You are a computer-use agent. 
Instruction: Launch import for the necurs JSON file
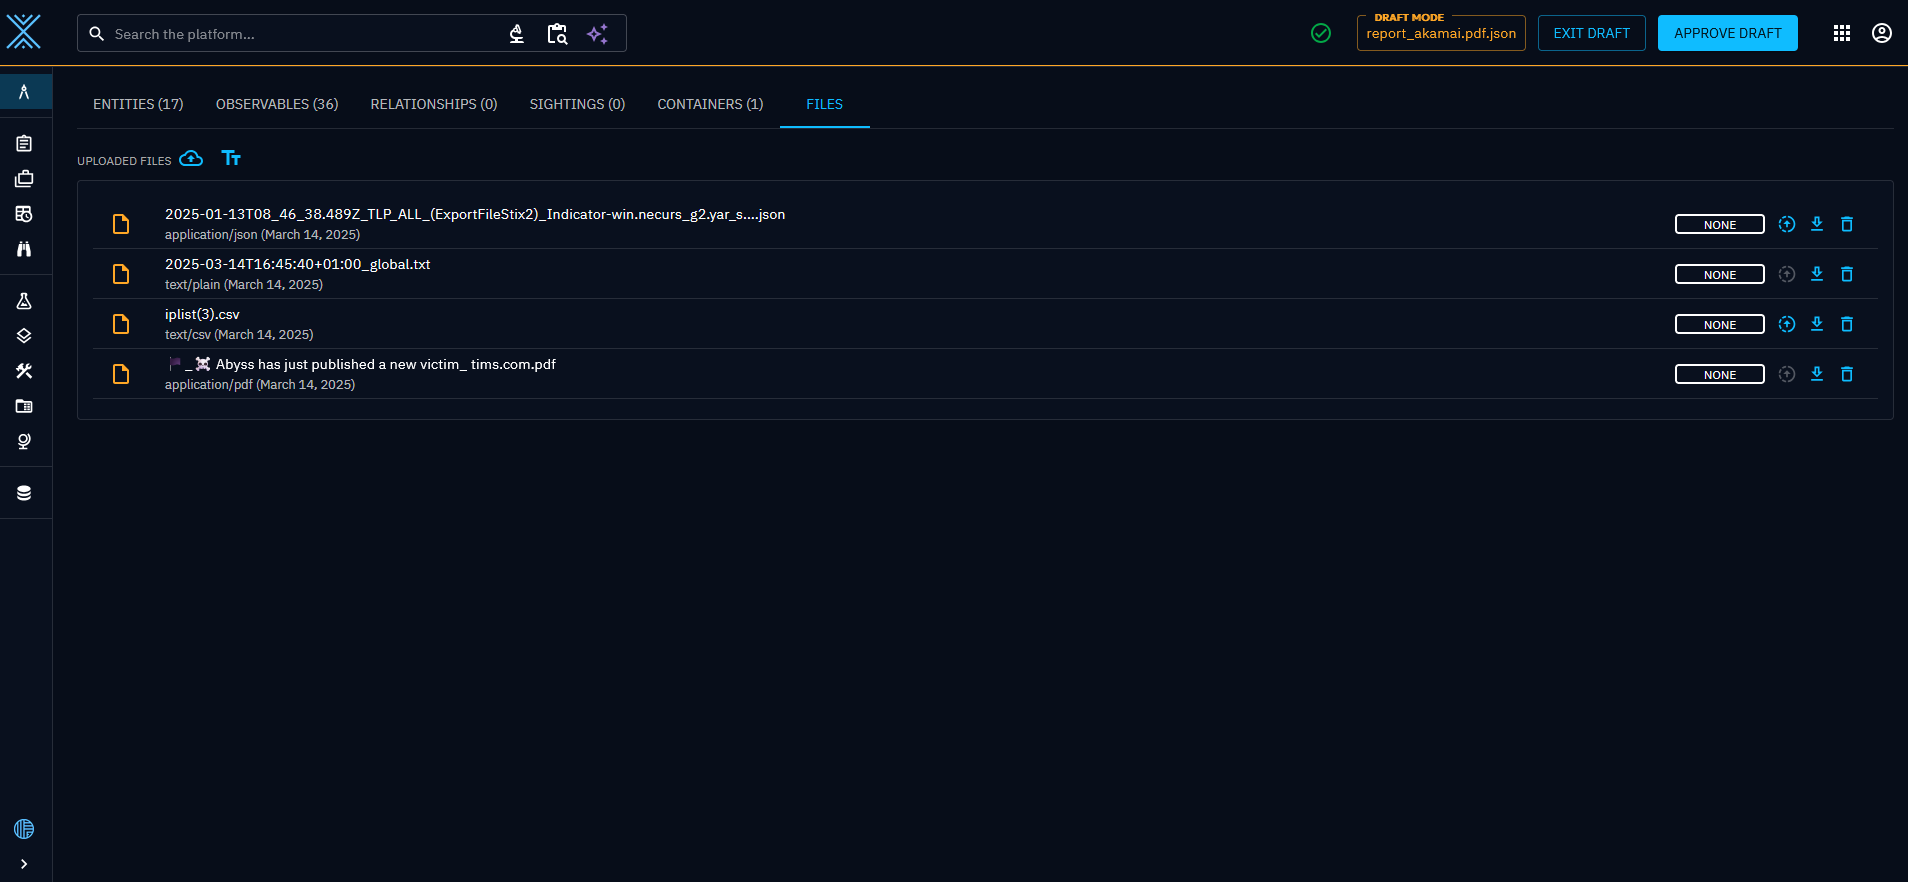click(x=1787, y=224)
